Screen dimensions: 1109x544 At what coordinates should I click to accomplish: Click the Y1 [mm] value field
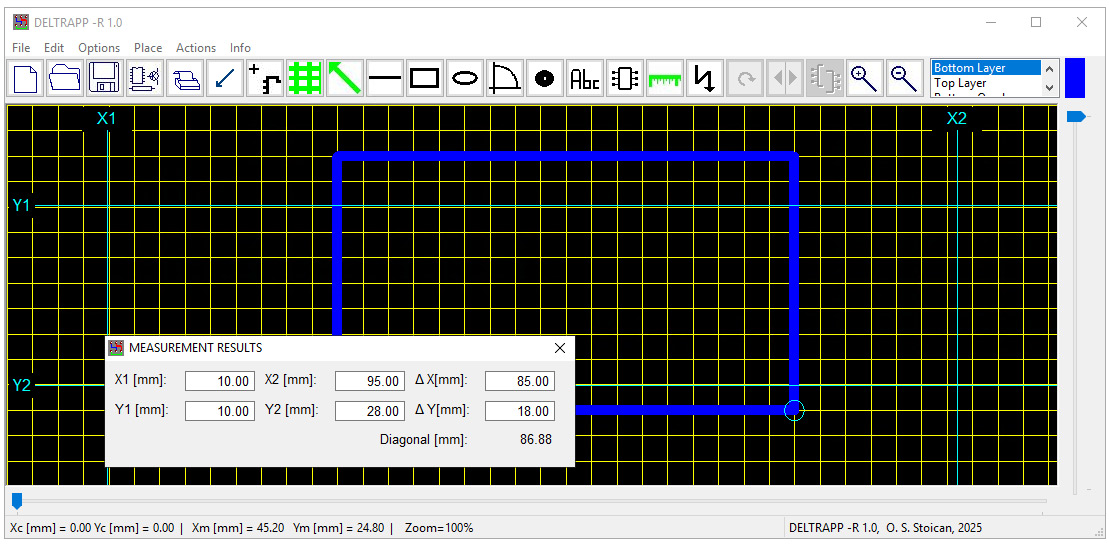[220, 411]
